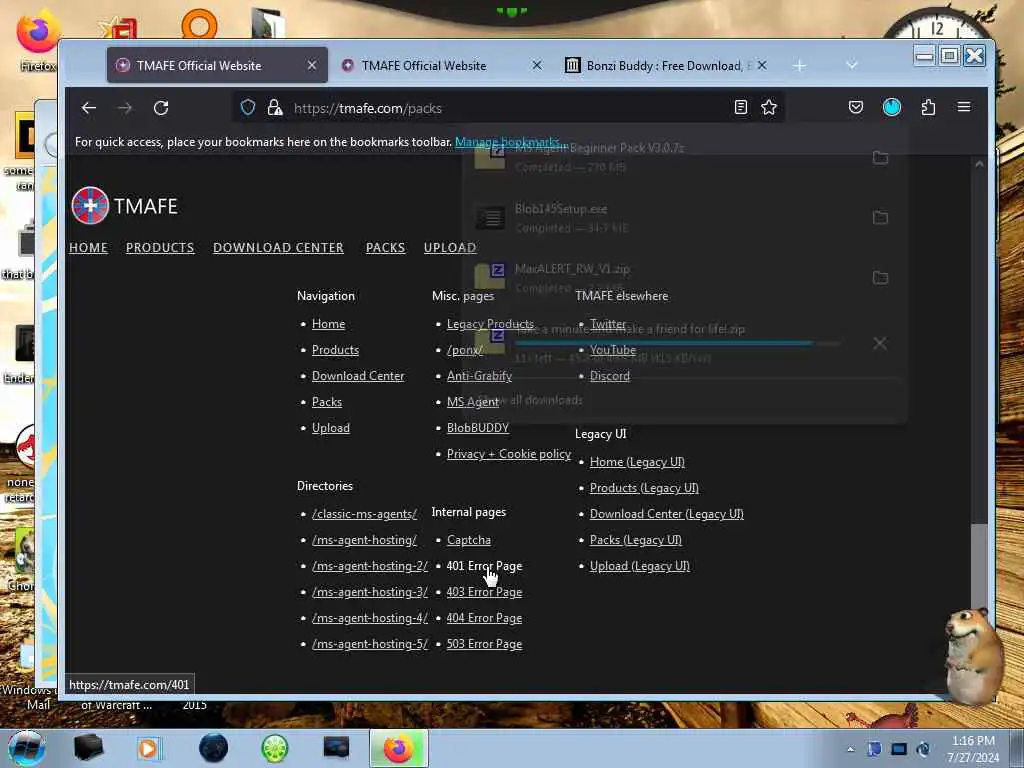Open PACKS in the site nav
1024x768 pixels.
click(x=385, y=248)
